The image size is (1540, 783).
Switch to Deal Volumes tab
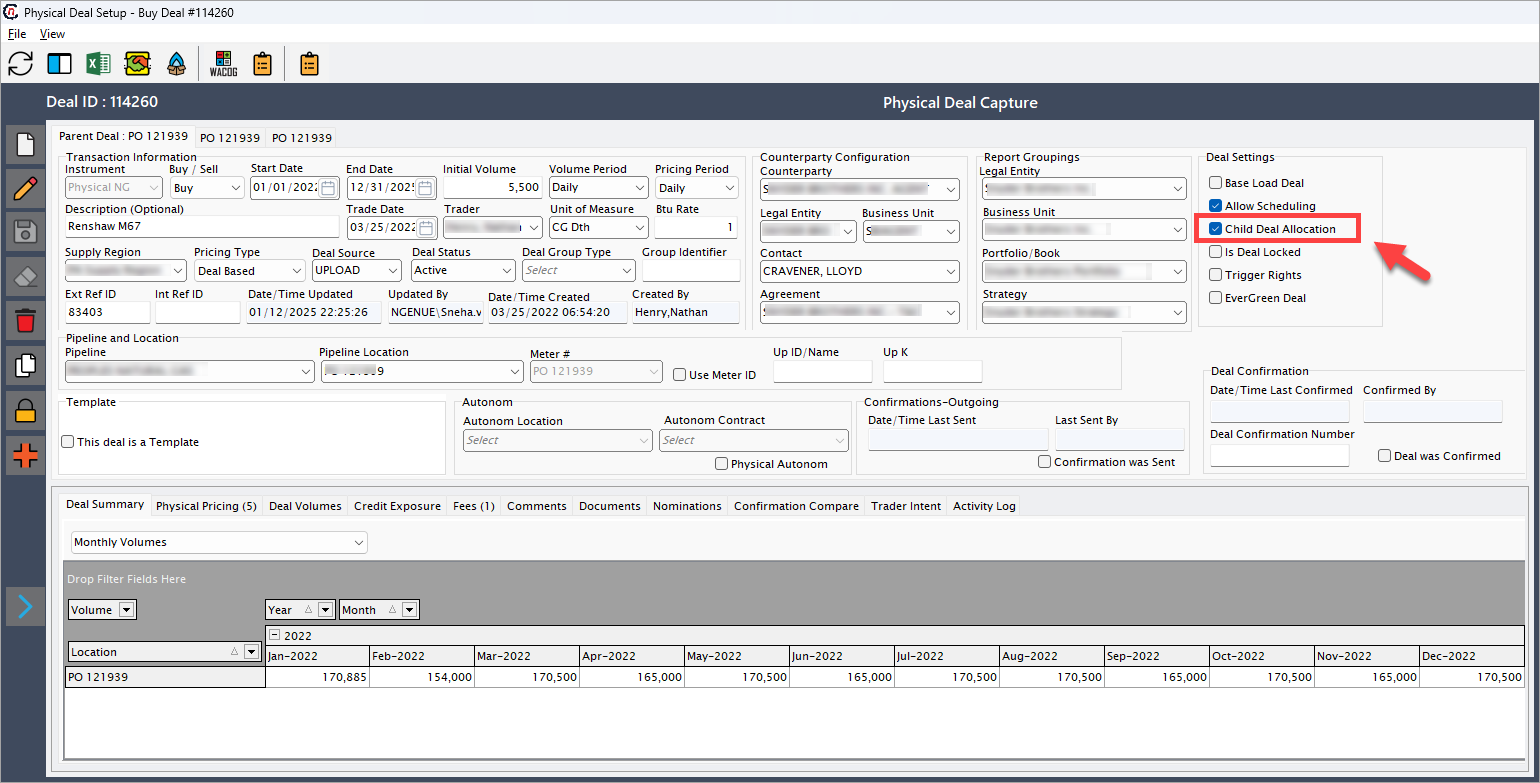pos(305,506)
